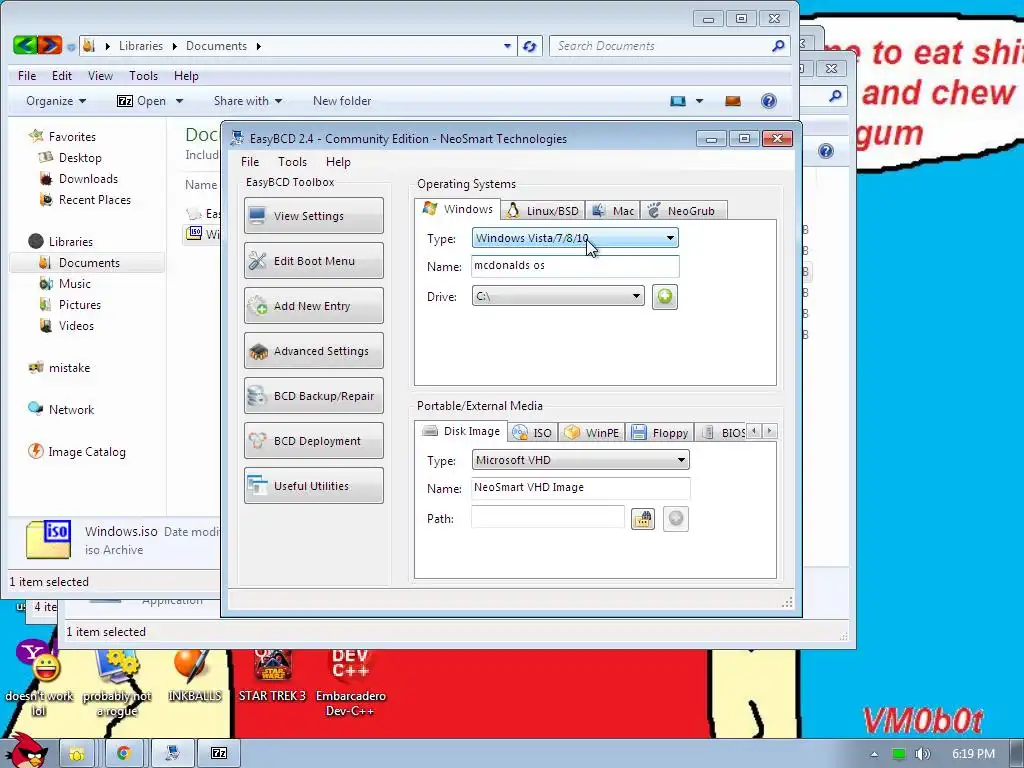The height and width of the screenshot is (768, 1024).
Task: Open BCD Backup/Repair section
Action: 313,396
